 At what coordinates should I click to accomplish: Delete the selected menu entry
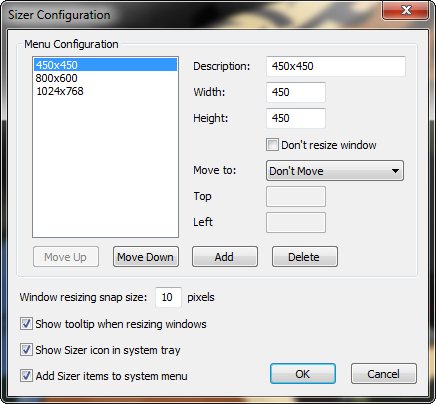(305, 257)
